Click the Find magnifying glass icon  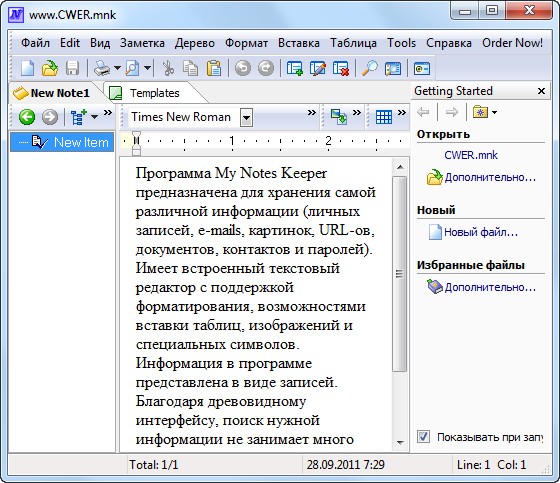tap(370, 68)
